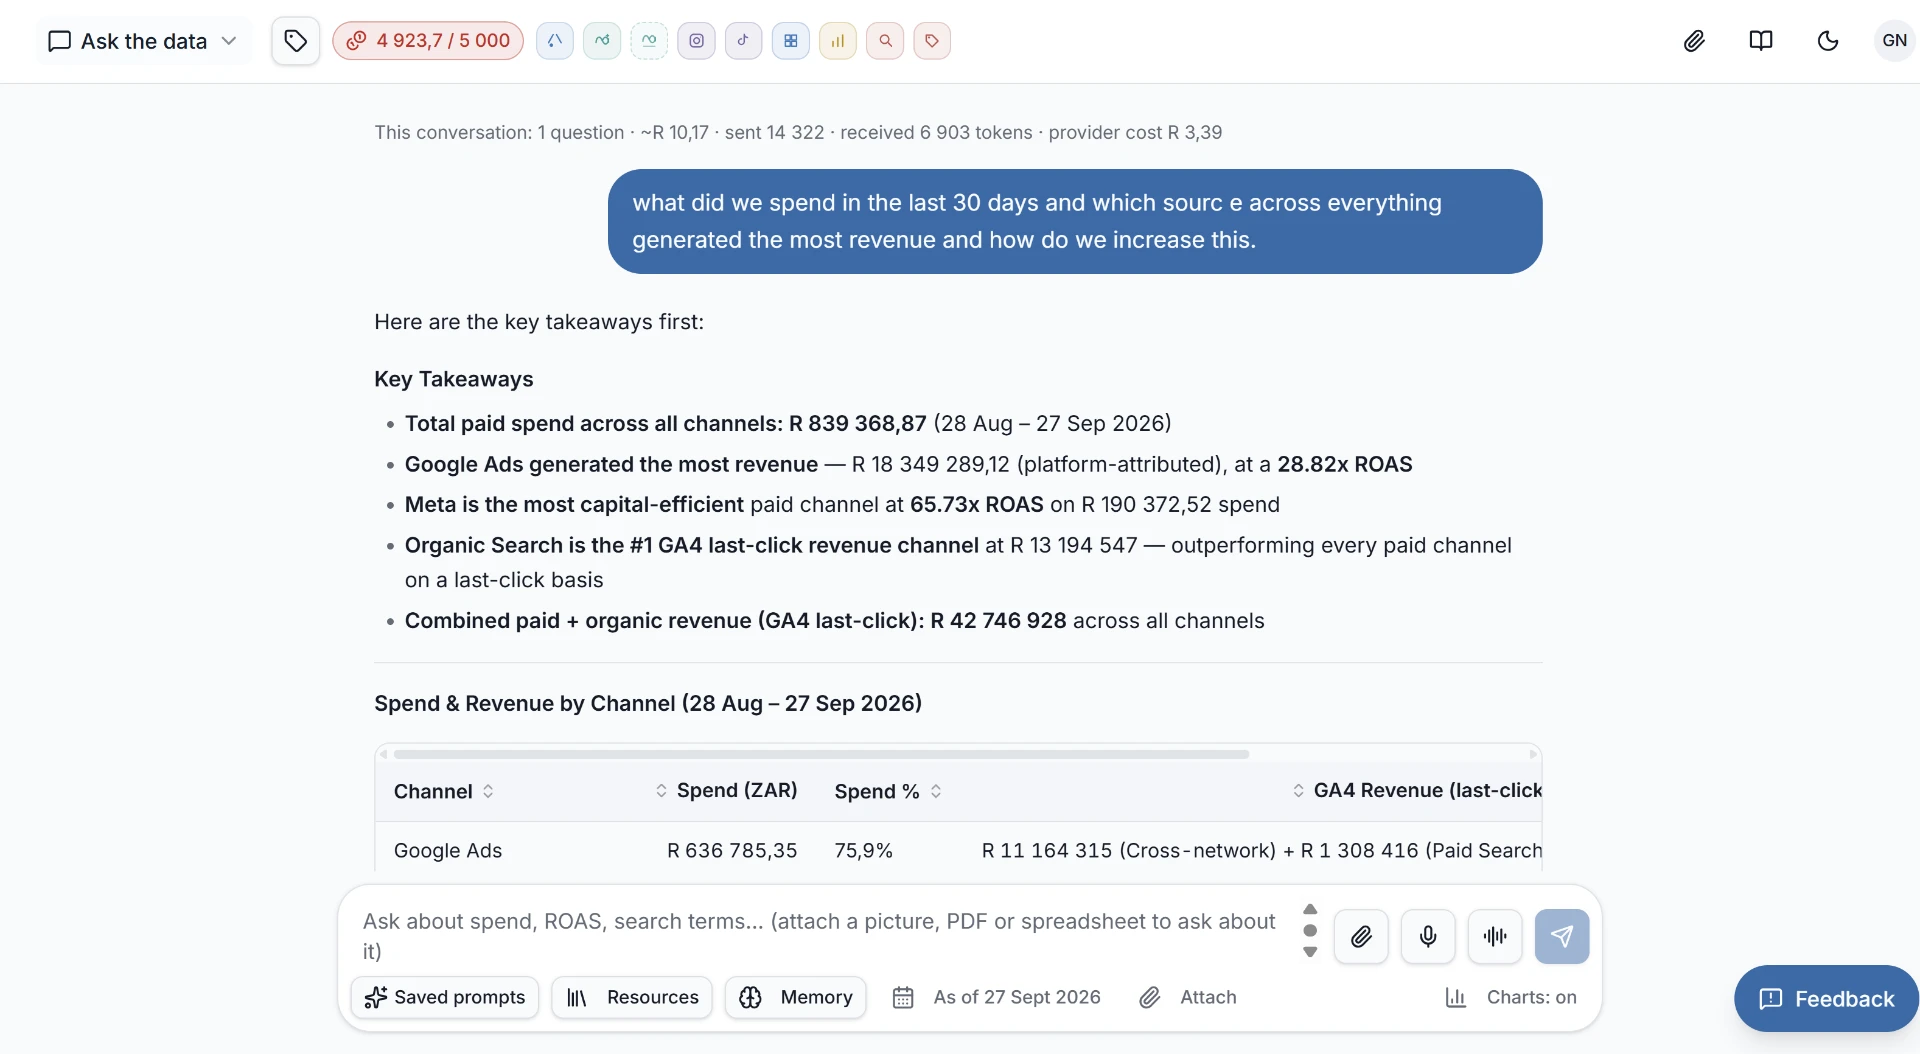Click the table's horizontal scrollbar
The height and width of the screenshot is (1054, 1920).
click(x=821, y=754)
